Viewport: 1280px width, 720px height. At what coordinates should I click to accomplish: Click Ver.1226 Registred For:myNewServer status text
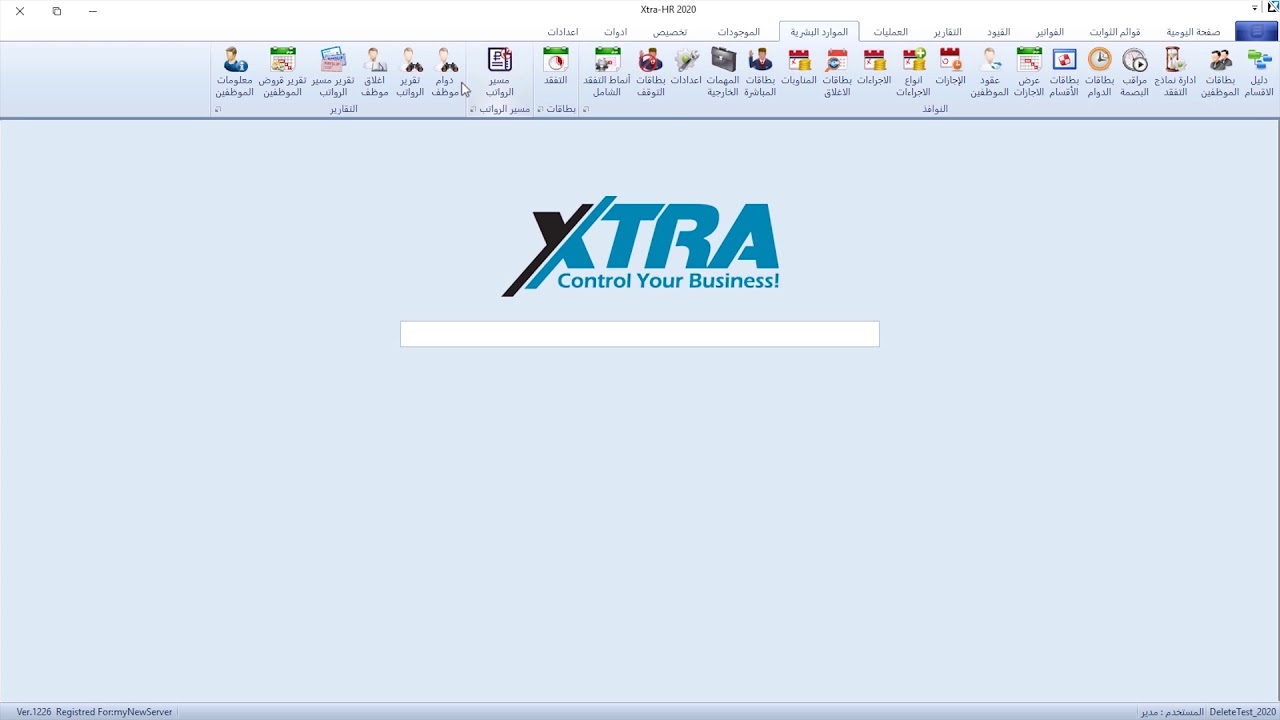click(x=94, y=712)
